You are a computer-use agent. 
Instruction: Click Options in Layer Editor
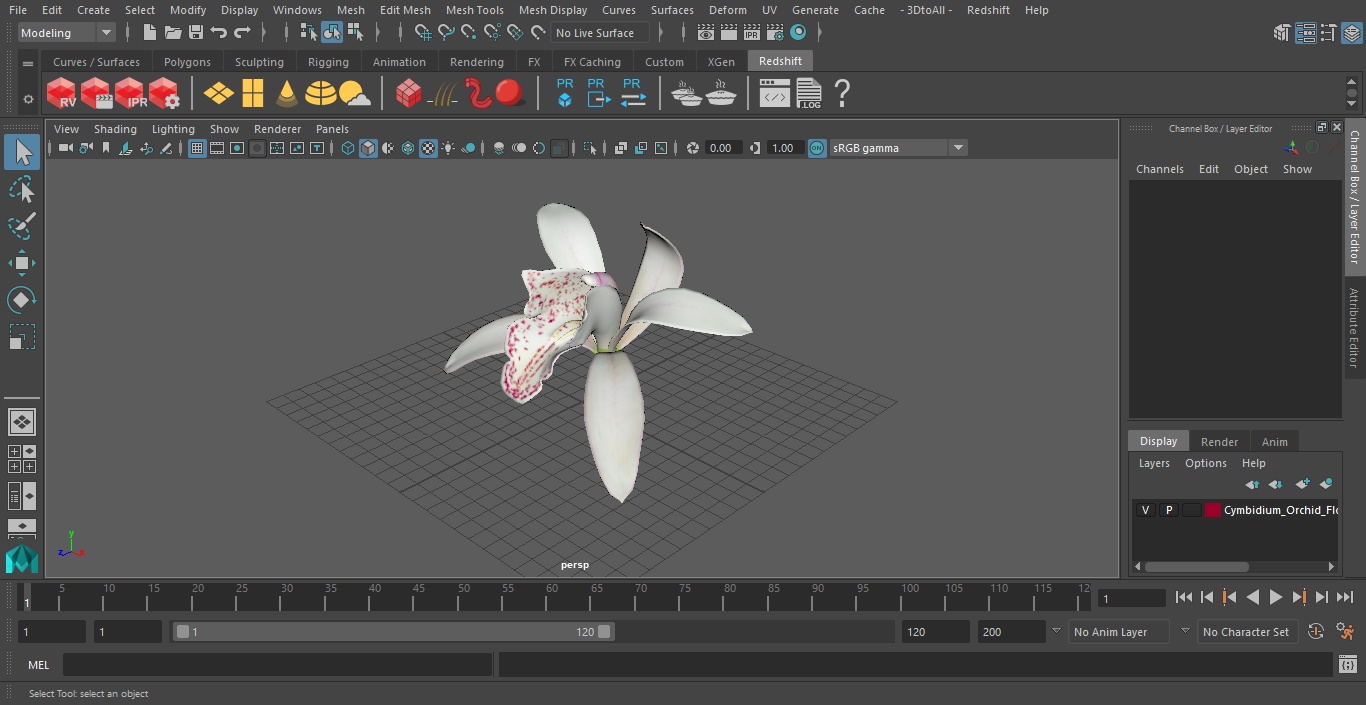pyautogui.click(x=1205, y=463)
